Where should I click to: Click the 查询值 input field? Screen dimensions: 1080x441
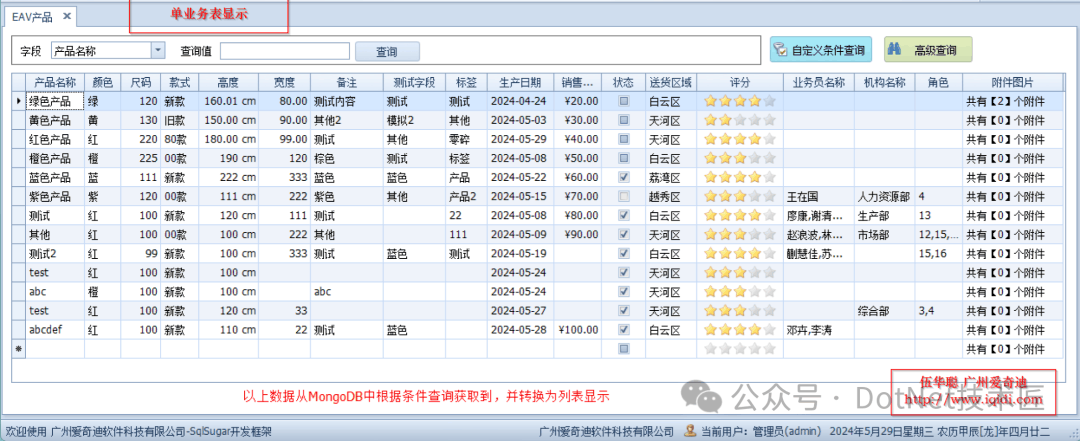point(285,51)
